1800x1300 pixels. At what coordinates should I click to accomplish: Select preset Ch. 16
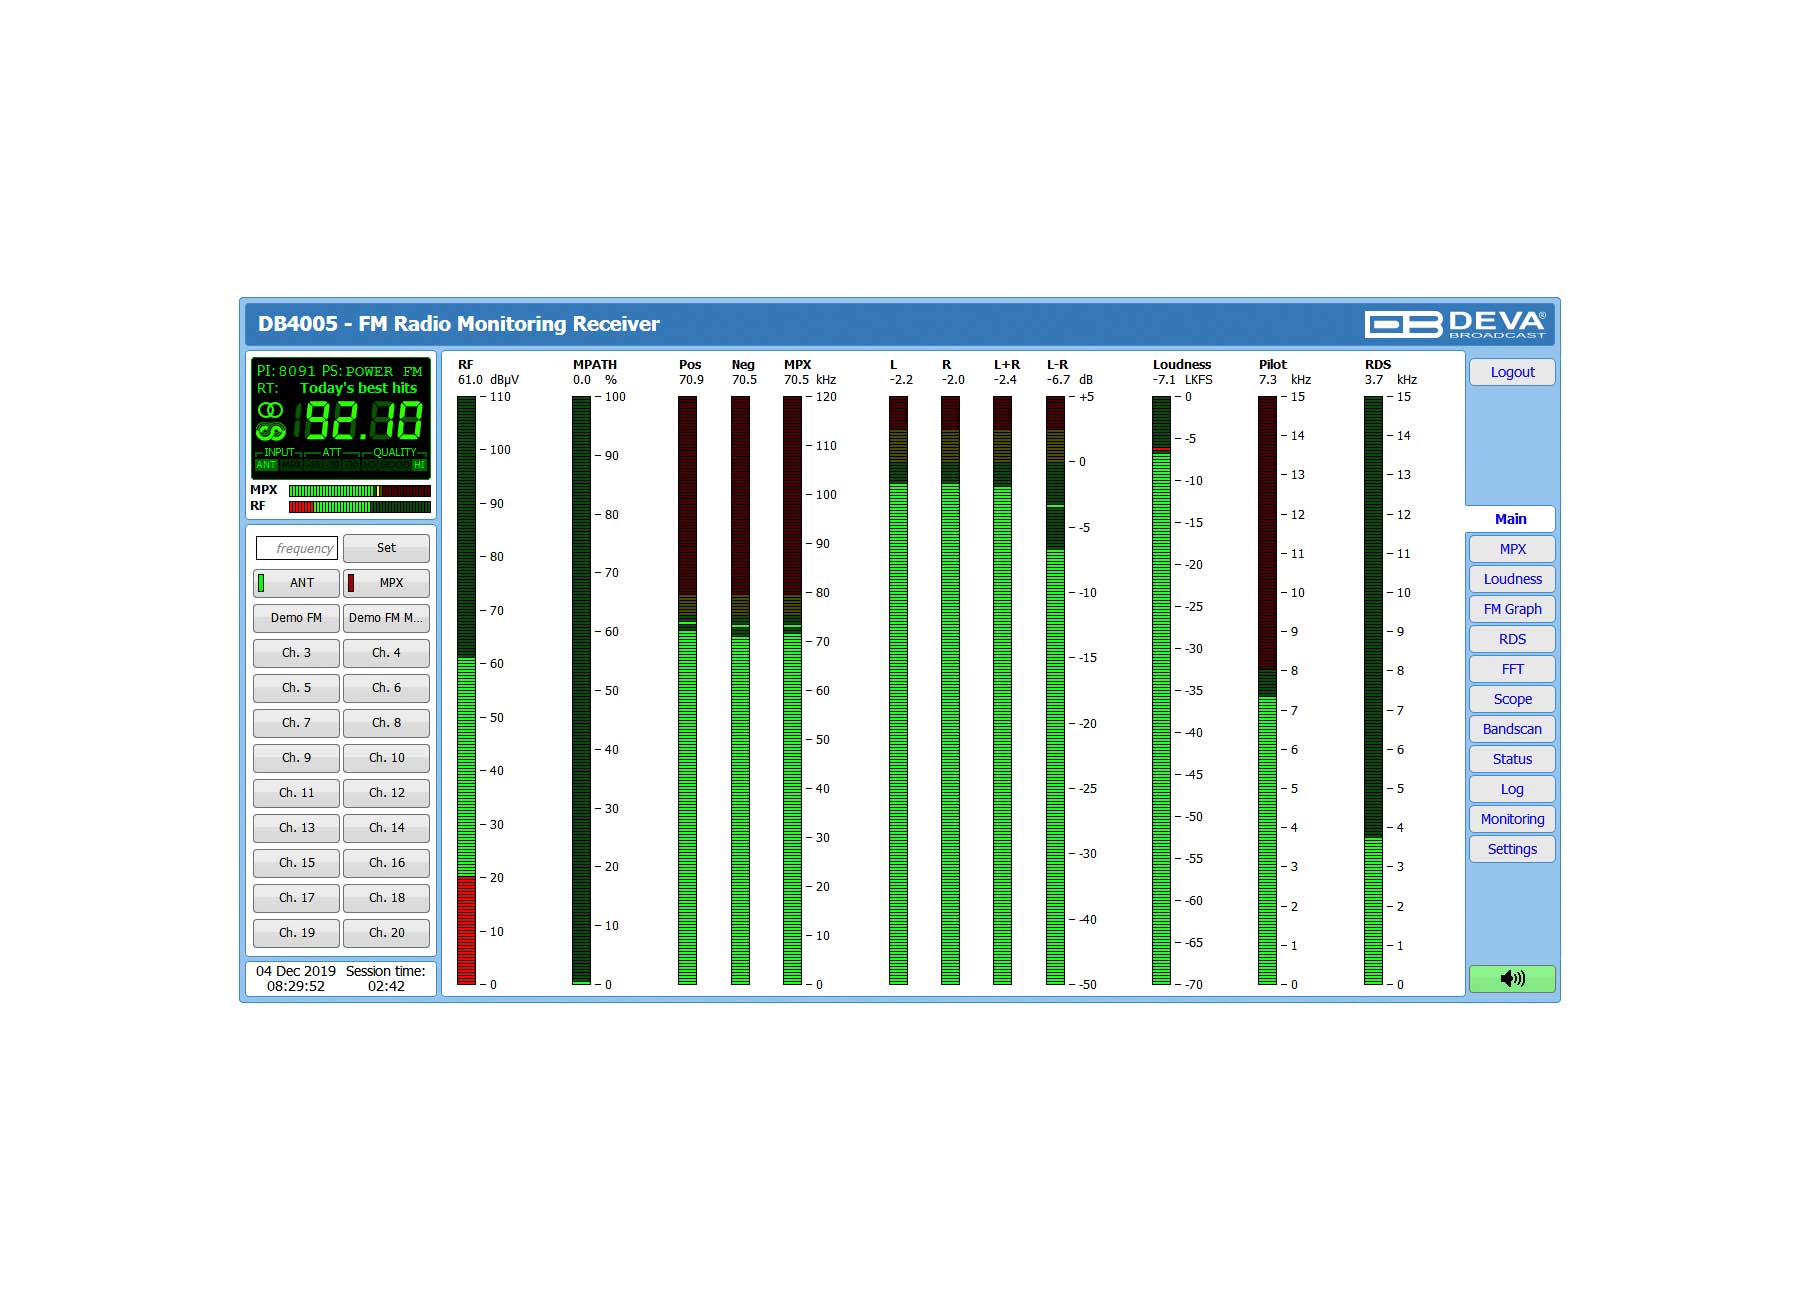[386, 863]
